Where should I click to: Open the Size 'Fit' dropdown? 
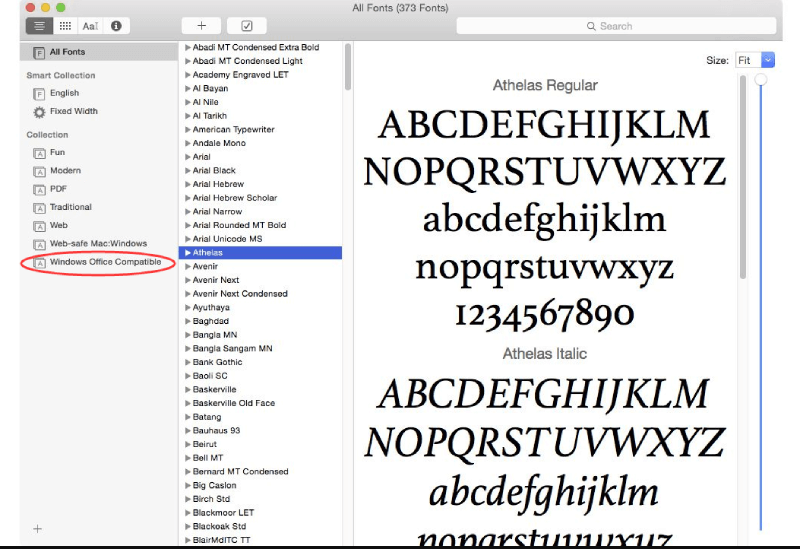pos(767,60)
